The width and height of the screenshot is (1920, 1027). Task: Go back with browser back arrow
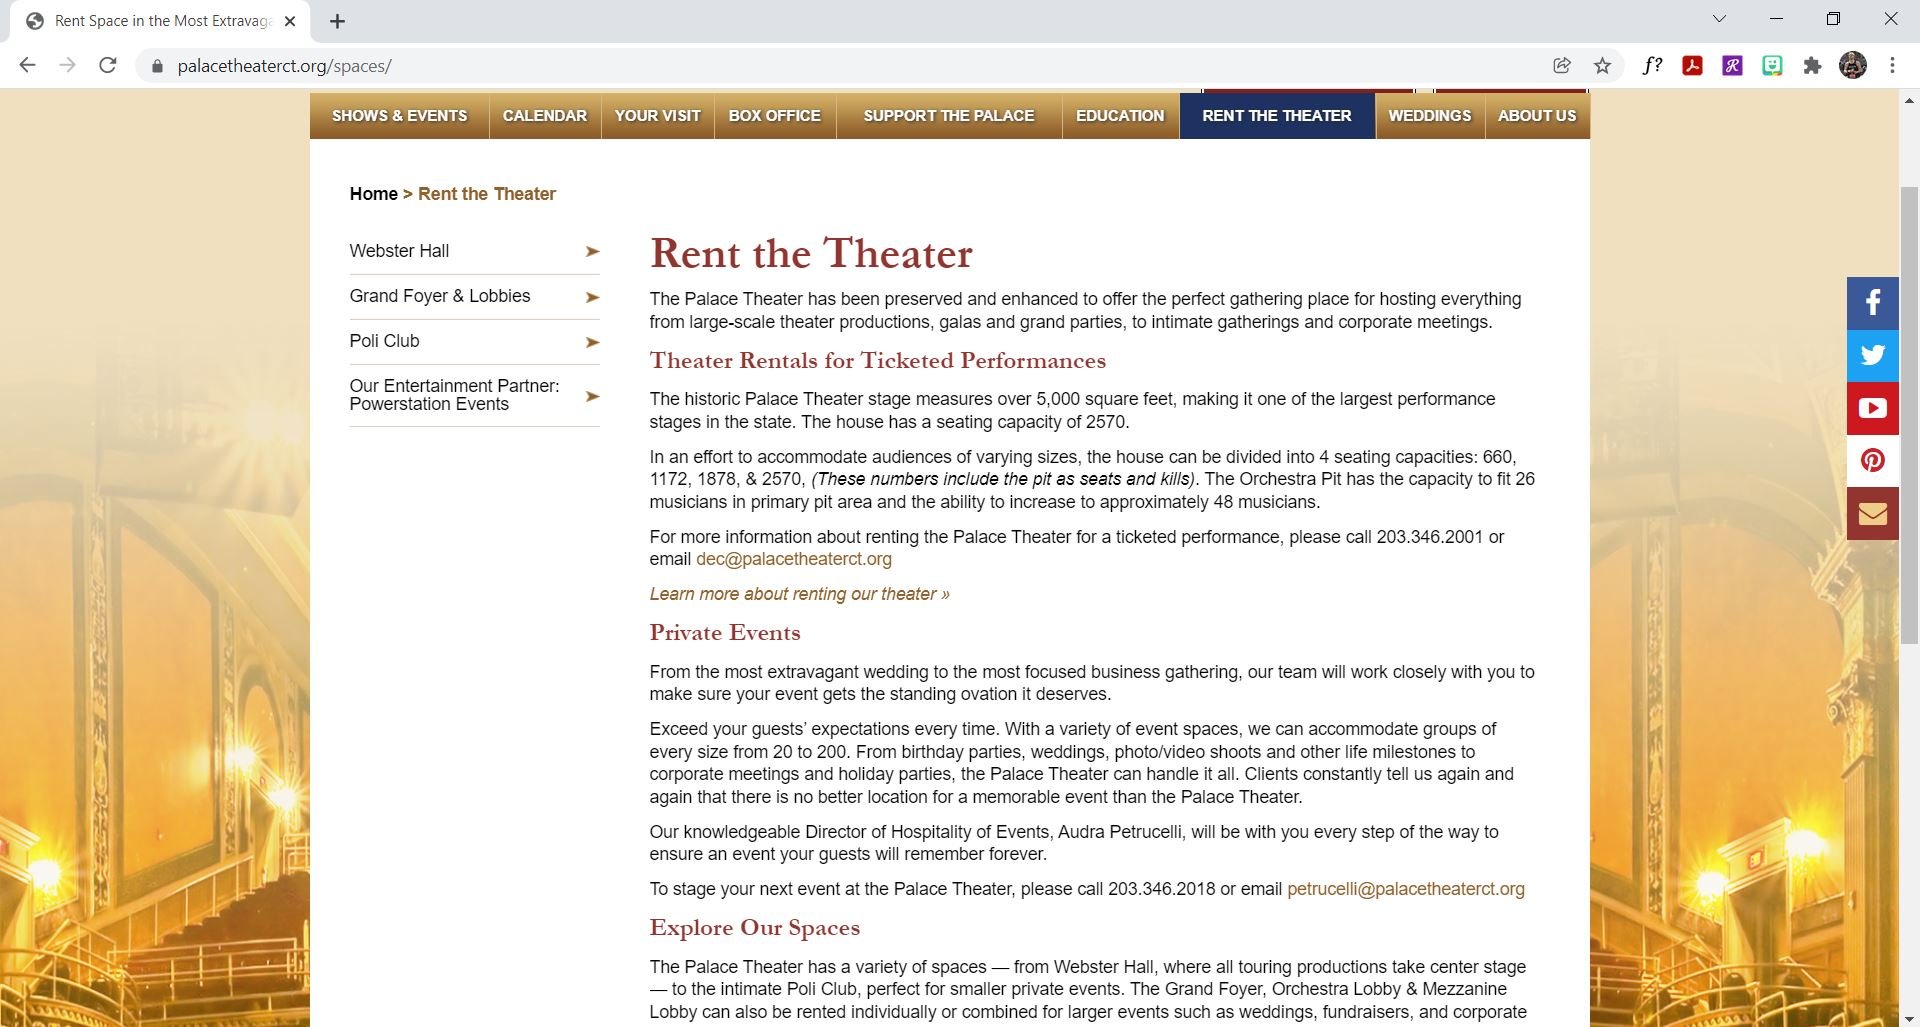27,65
